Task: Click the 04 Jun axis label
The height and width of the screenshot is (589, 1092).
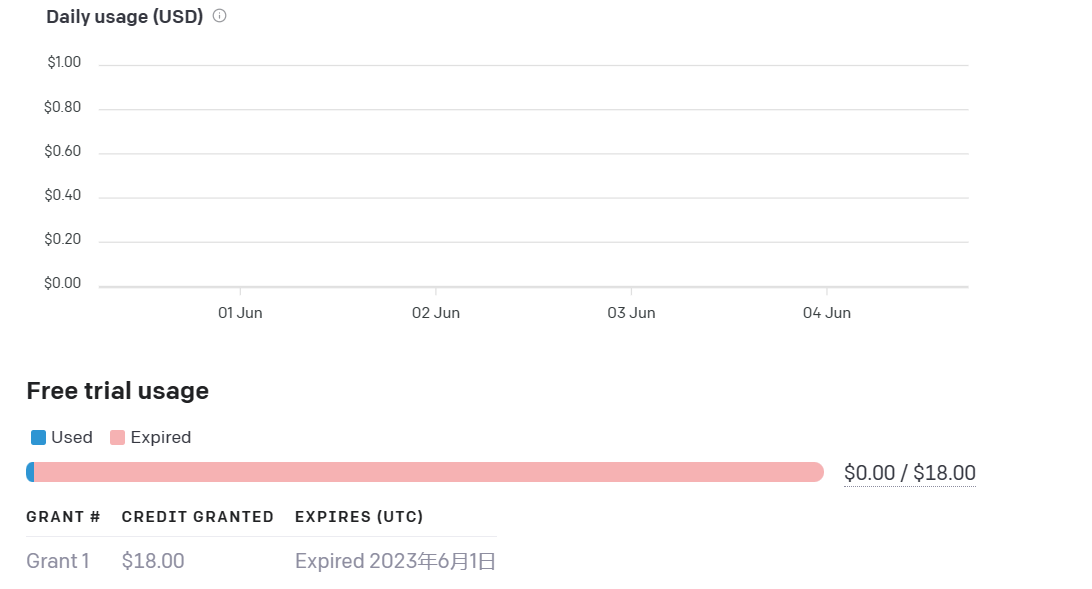Action: click(827, 312)
